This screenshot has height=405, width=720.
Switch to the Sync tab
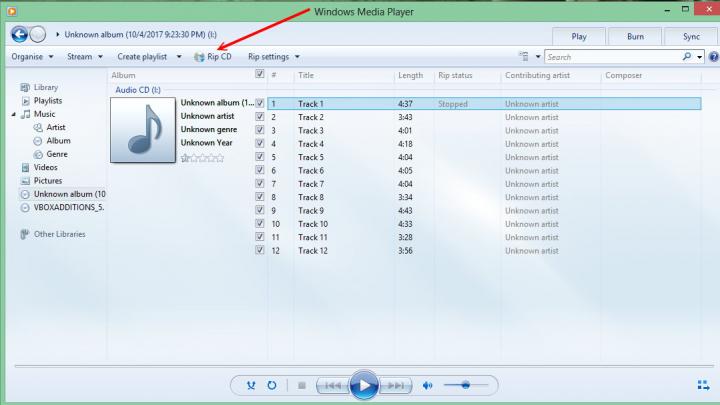[691, 36]
